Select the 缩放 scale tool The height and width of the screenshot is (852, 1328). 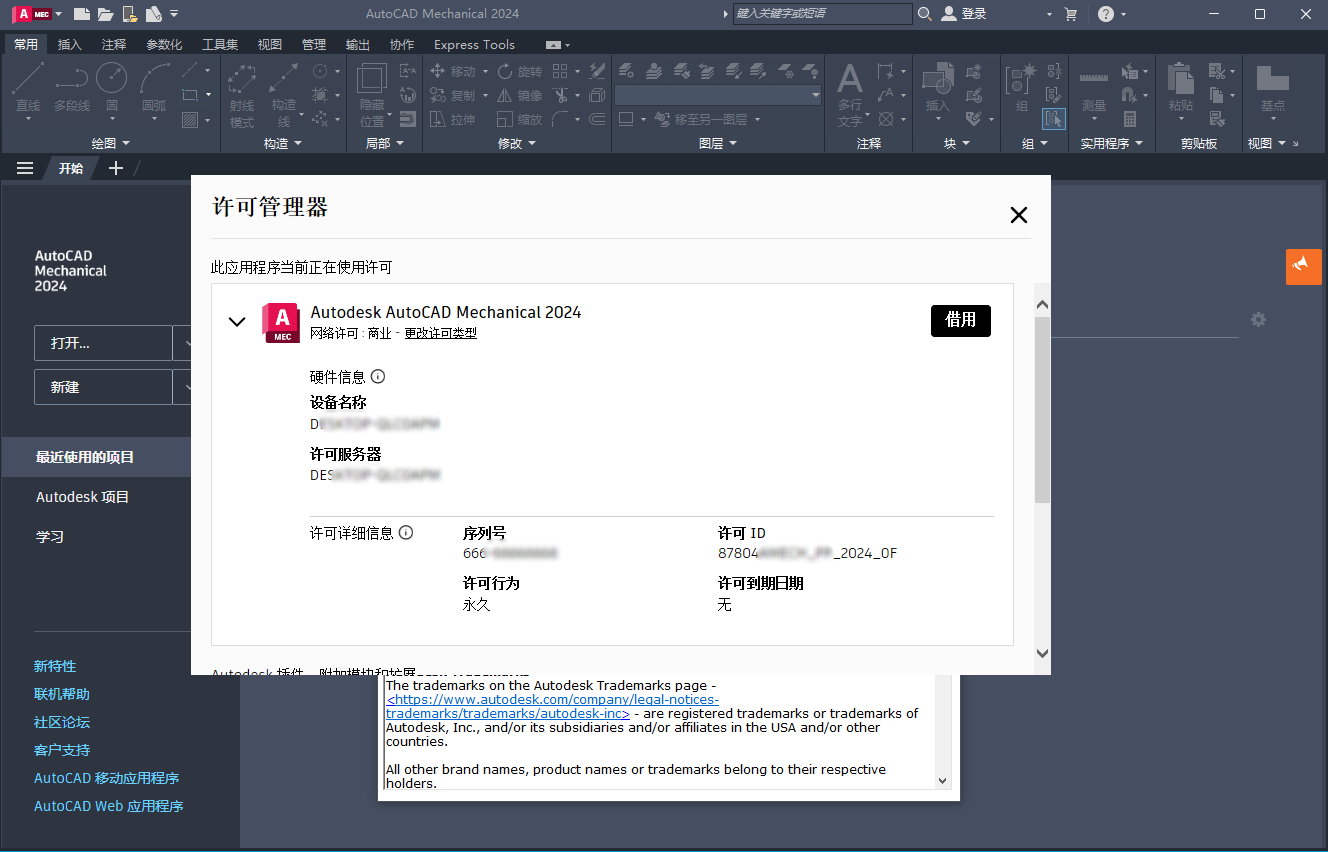tap(520, 119)
